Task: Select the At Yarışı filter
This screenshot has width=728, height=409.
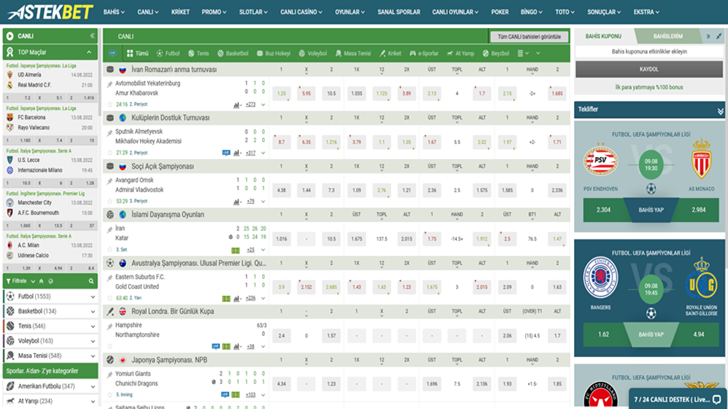Action: [460, 53]
